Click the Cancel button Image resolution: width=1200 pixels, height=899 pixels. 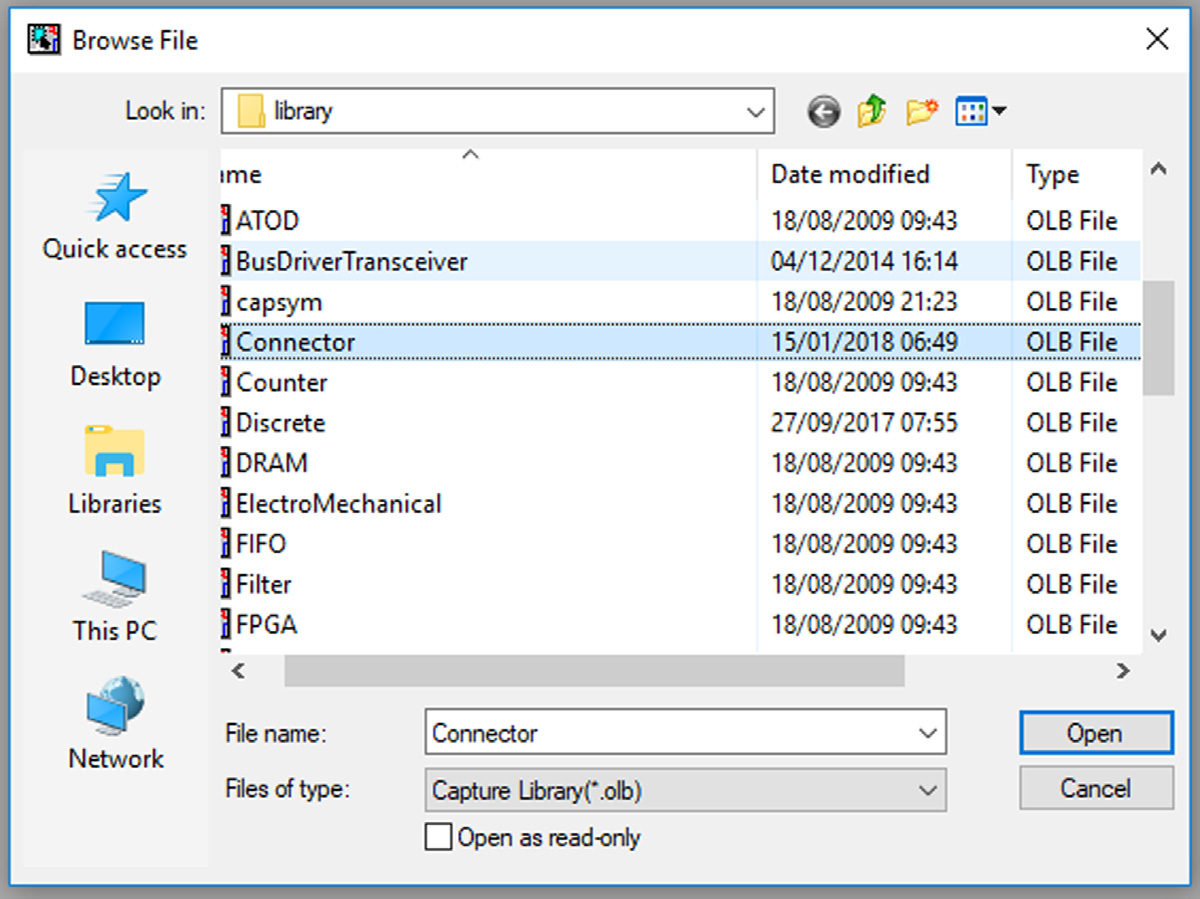click(x=1095, y=789)
